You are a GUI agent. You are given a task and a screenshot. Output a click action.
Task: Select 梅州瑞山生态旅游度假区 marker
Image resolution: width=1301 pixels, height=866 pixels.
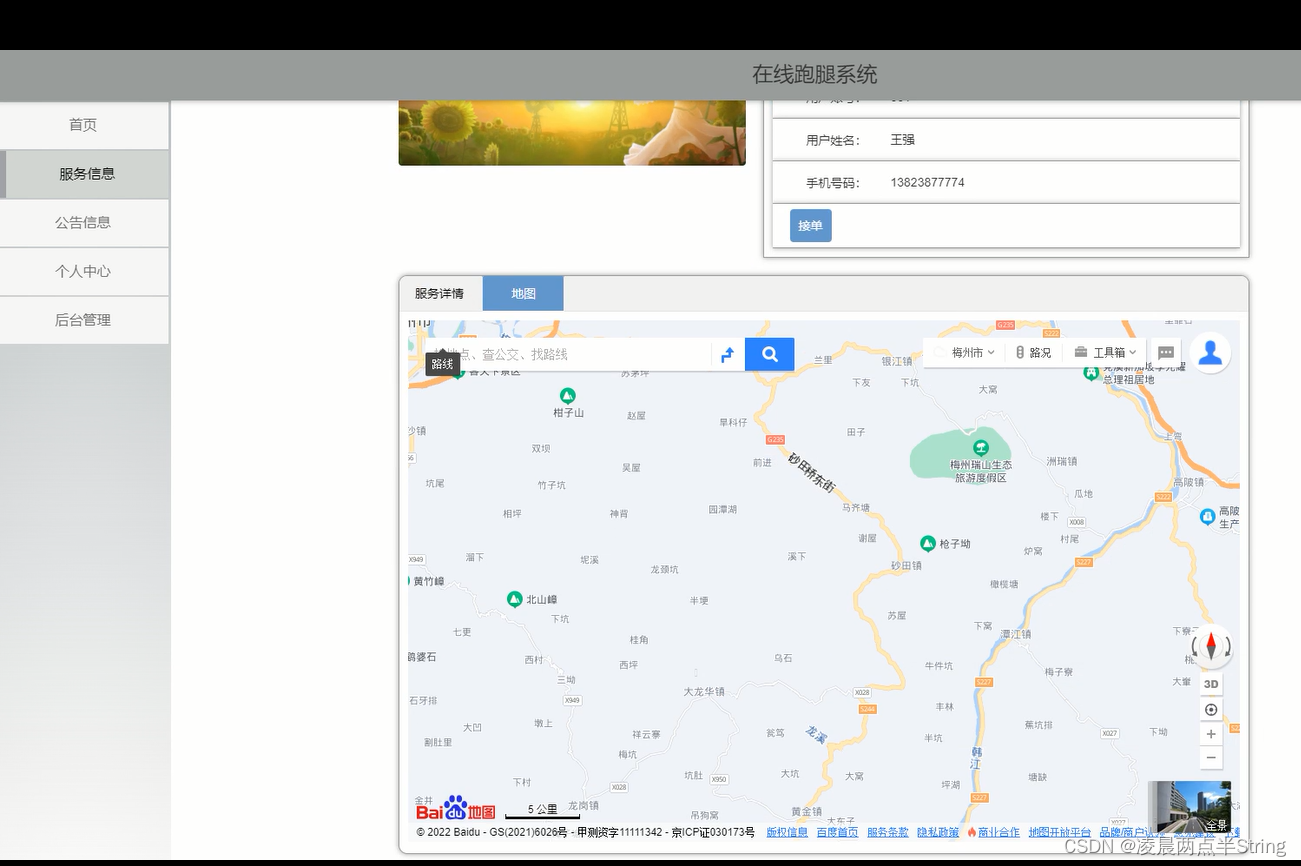point(980,447)
